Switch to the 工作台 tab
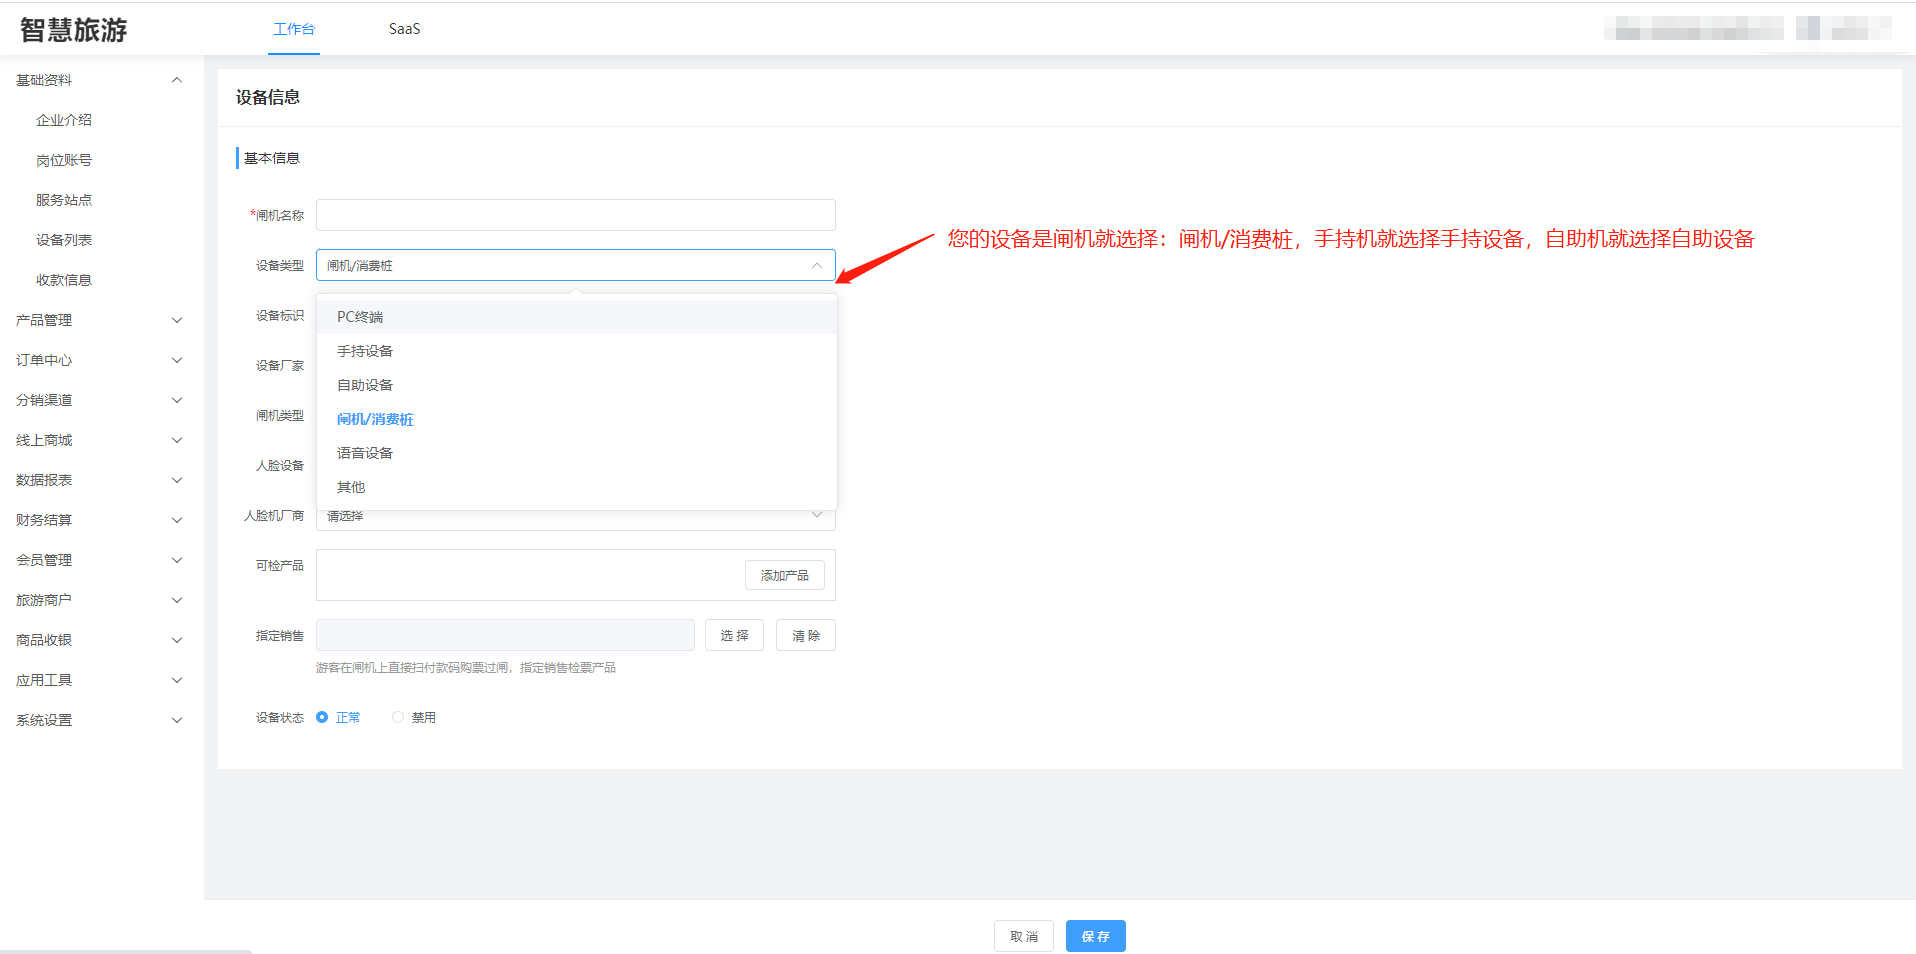1916x954 pixels. pos(294,29)
